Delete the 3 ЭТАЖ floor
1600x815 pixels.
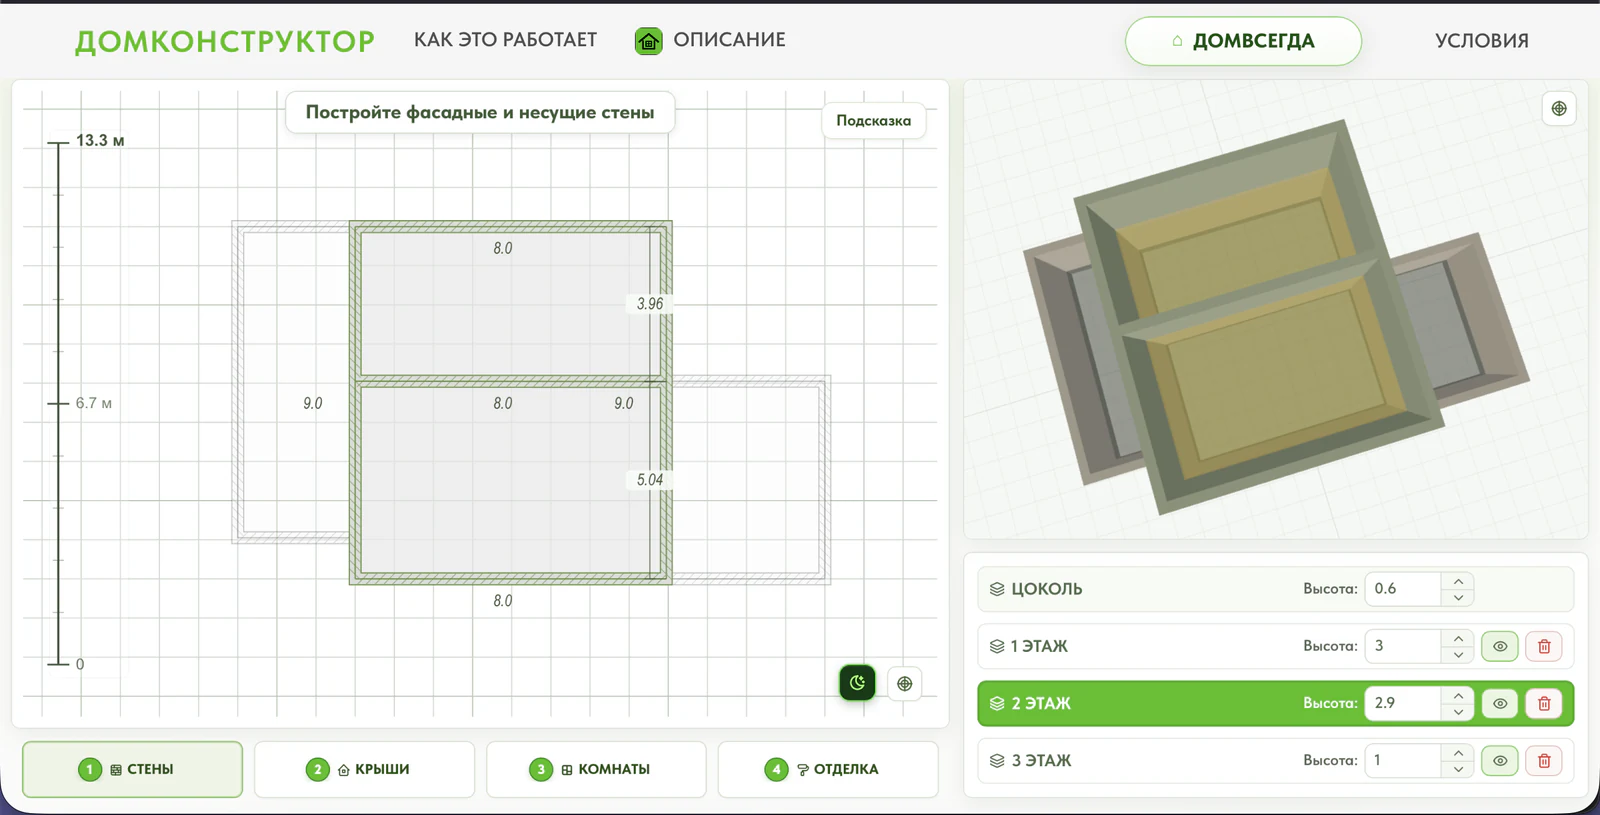click(1544, 761)
